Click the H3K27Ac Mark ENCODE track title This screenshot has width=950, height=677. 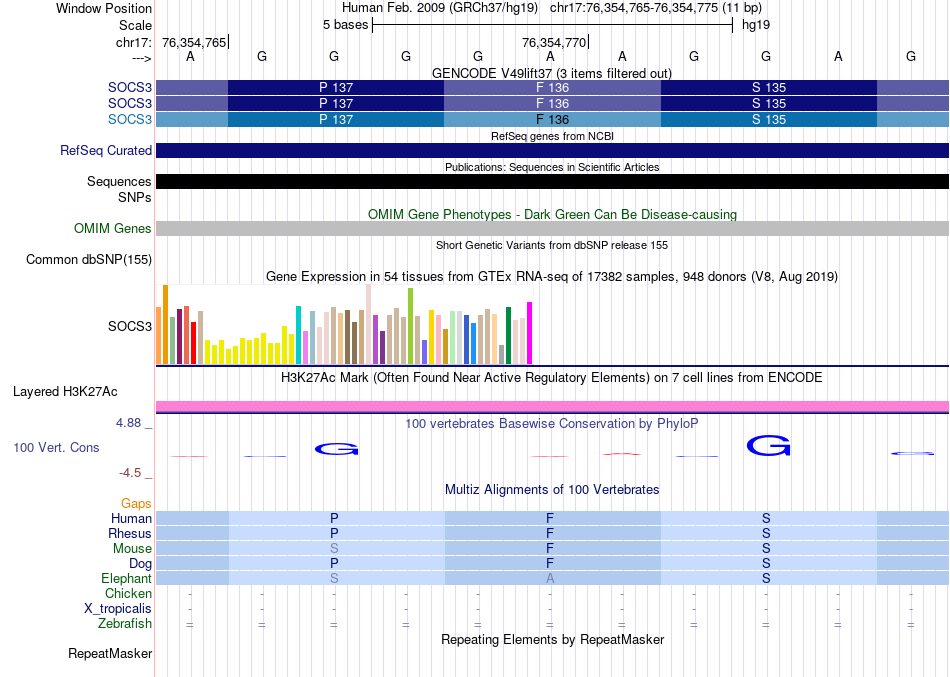point(552,378)
